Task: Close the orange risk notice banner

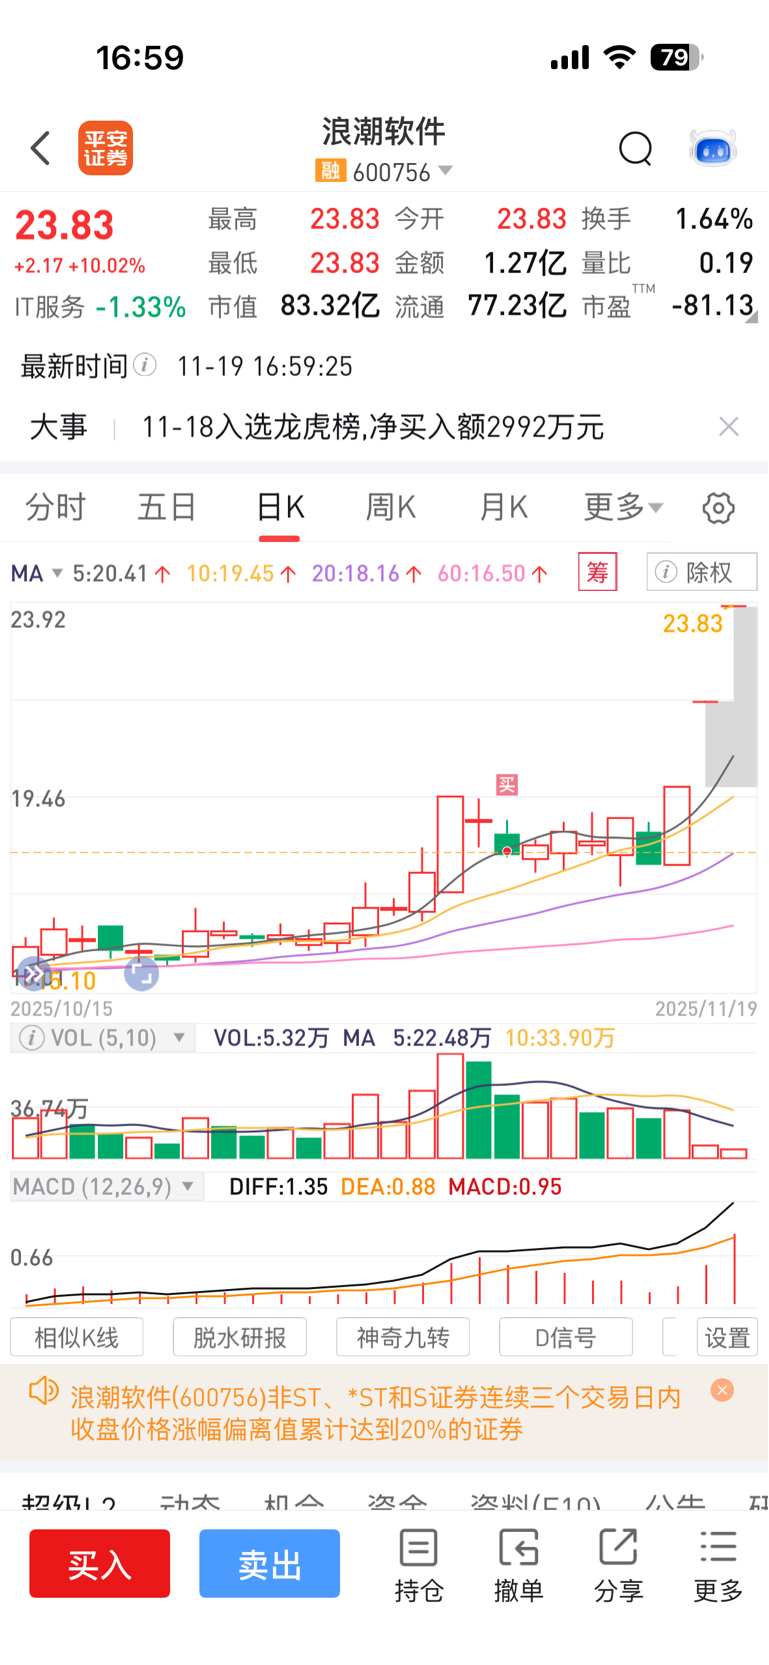Action: point(722,1390)
